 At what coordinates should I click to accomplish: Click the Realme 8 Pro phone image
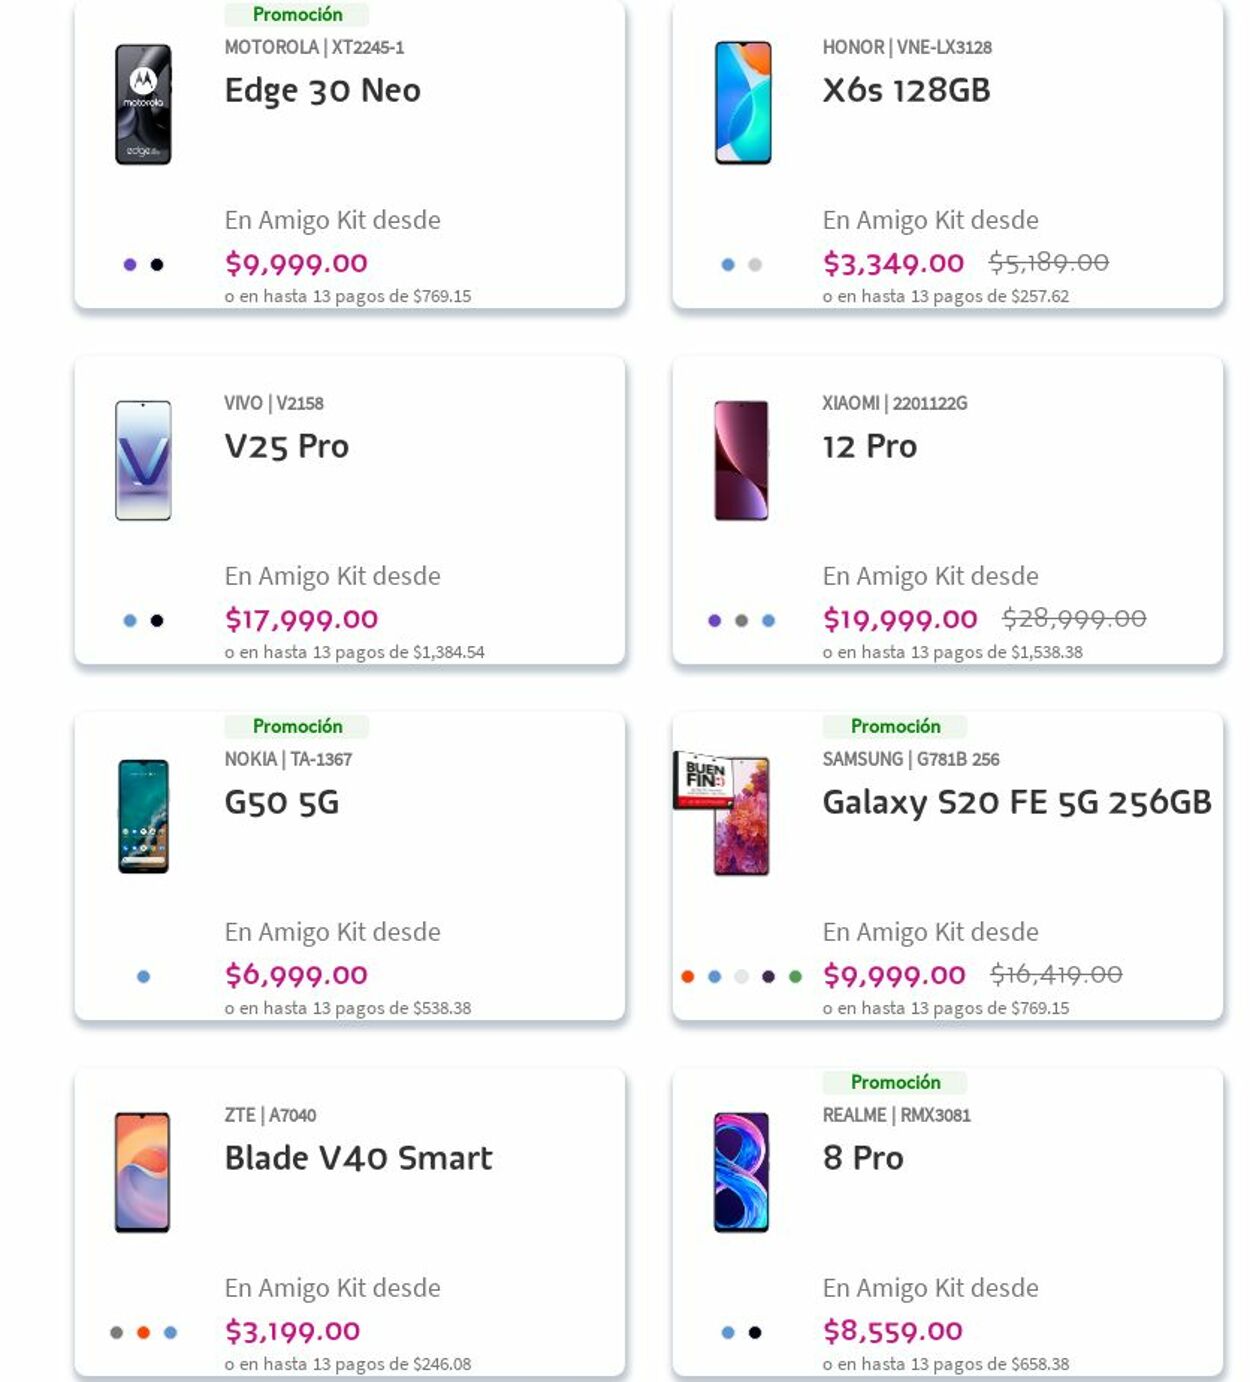pyautogui.click(x=741, y=1172)
